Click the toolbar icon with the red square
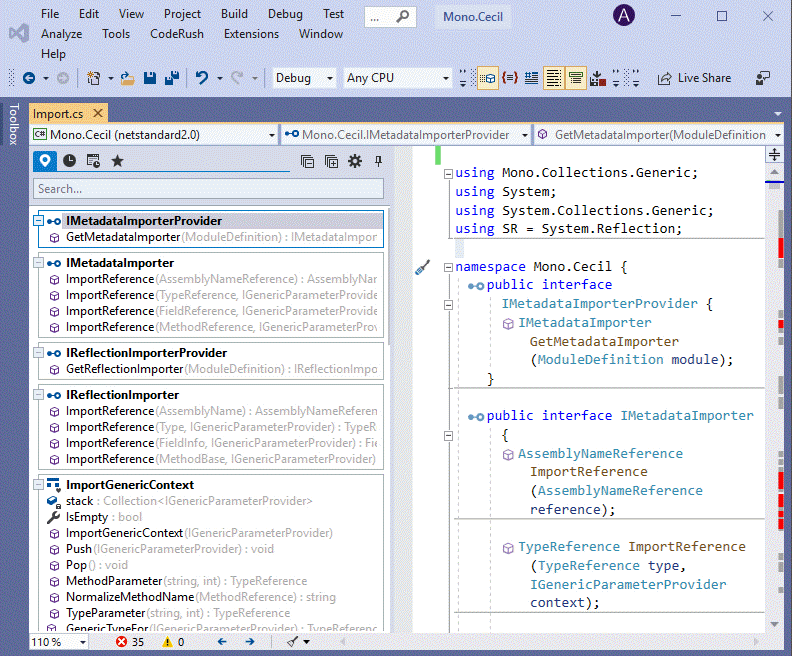792x656 pixels. [598, 78]
